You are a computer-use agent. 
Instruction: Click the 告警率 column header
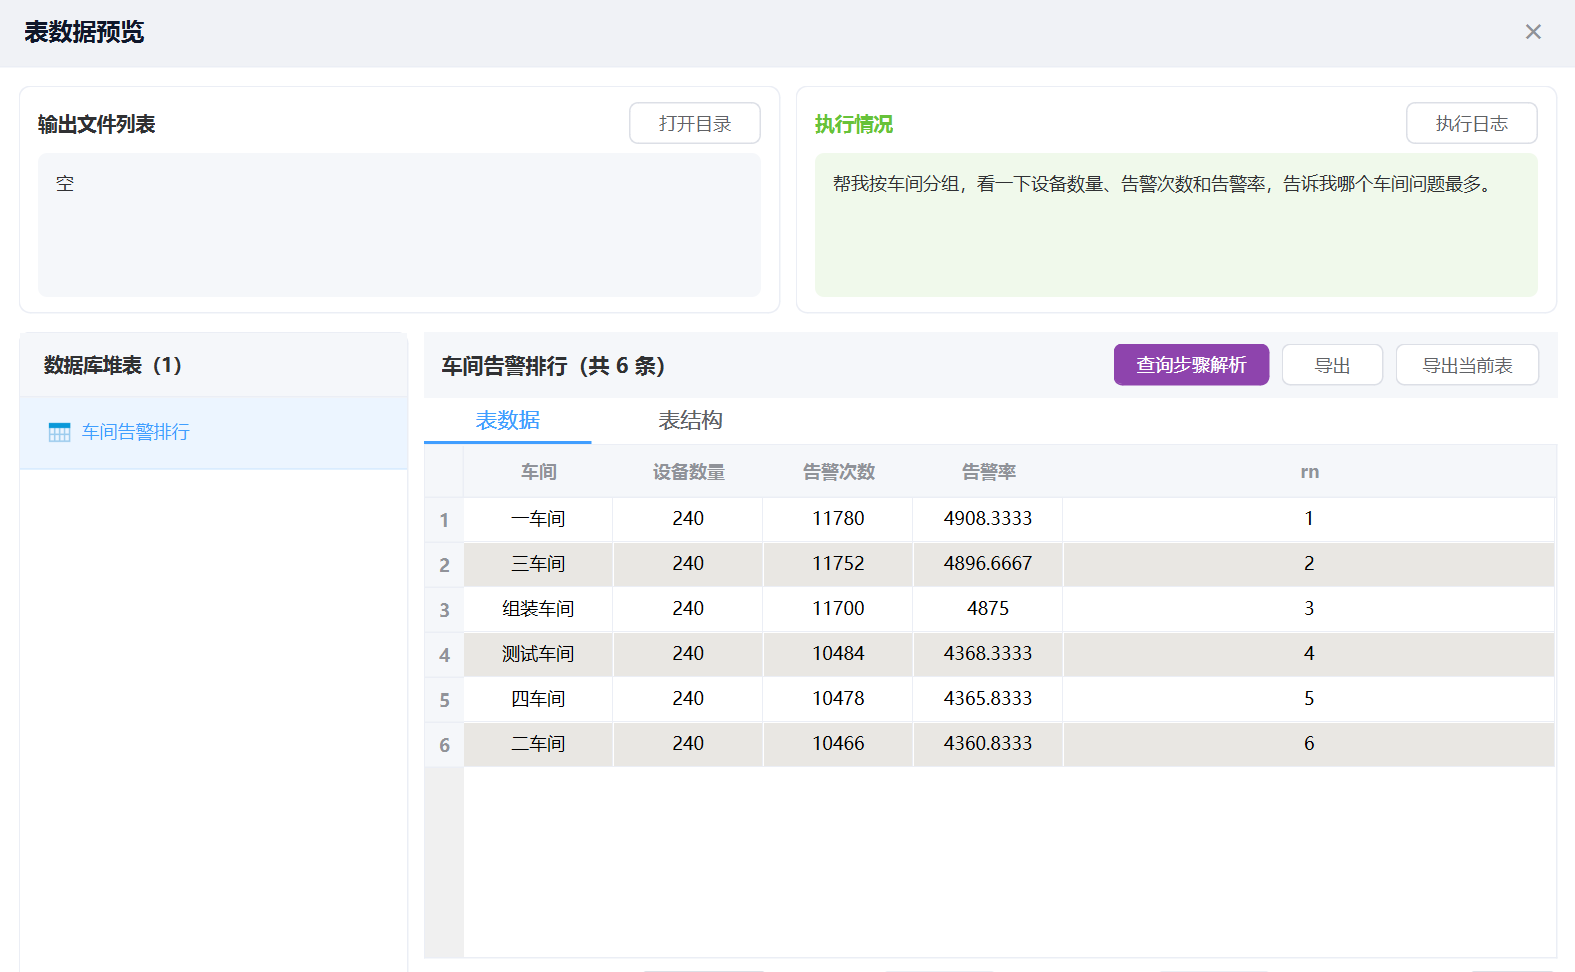click(x=988, y=472)
